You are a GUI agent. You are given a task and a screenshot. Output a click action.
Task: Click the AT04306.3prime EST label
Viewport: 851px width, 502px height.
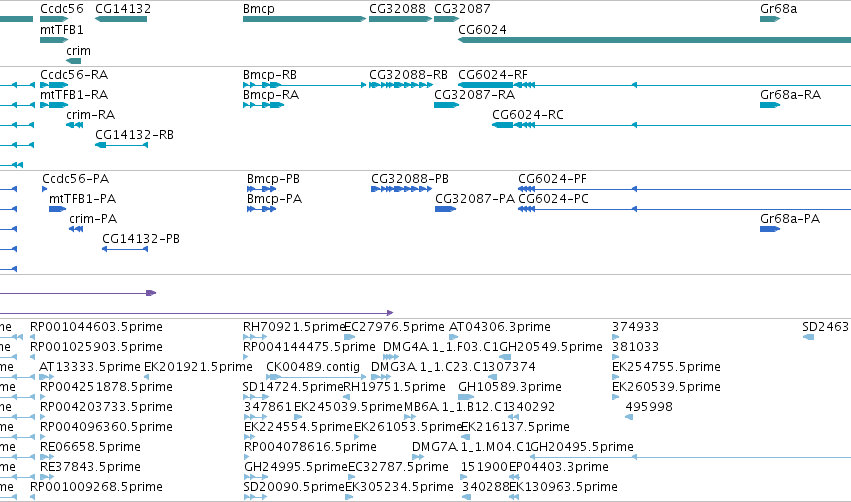(500, 327)
